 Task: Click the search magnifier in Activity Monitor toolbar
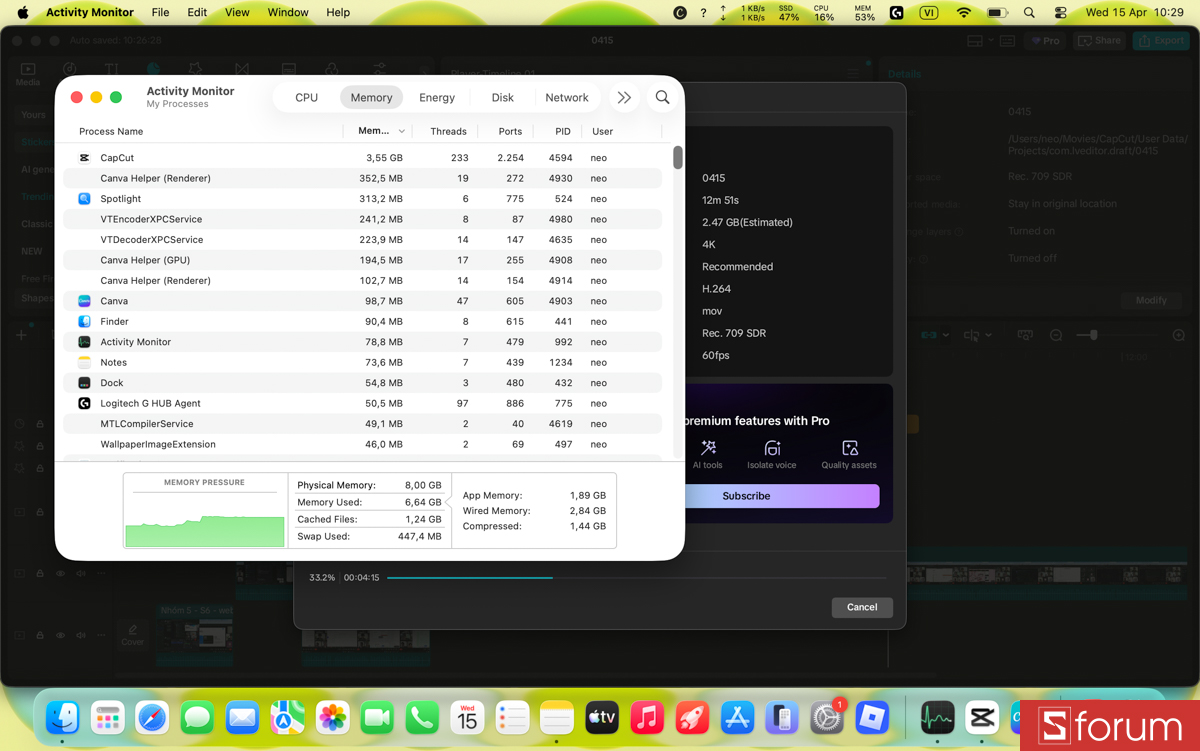coord(662,97)
